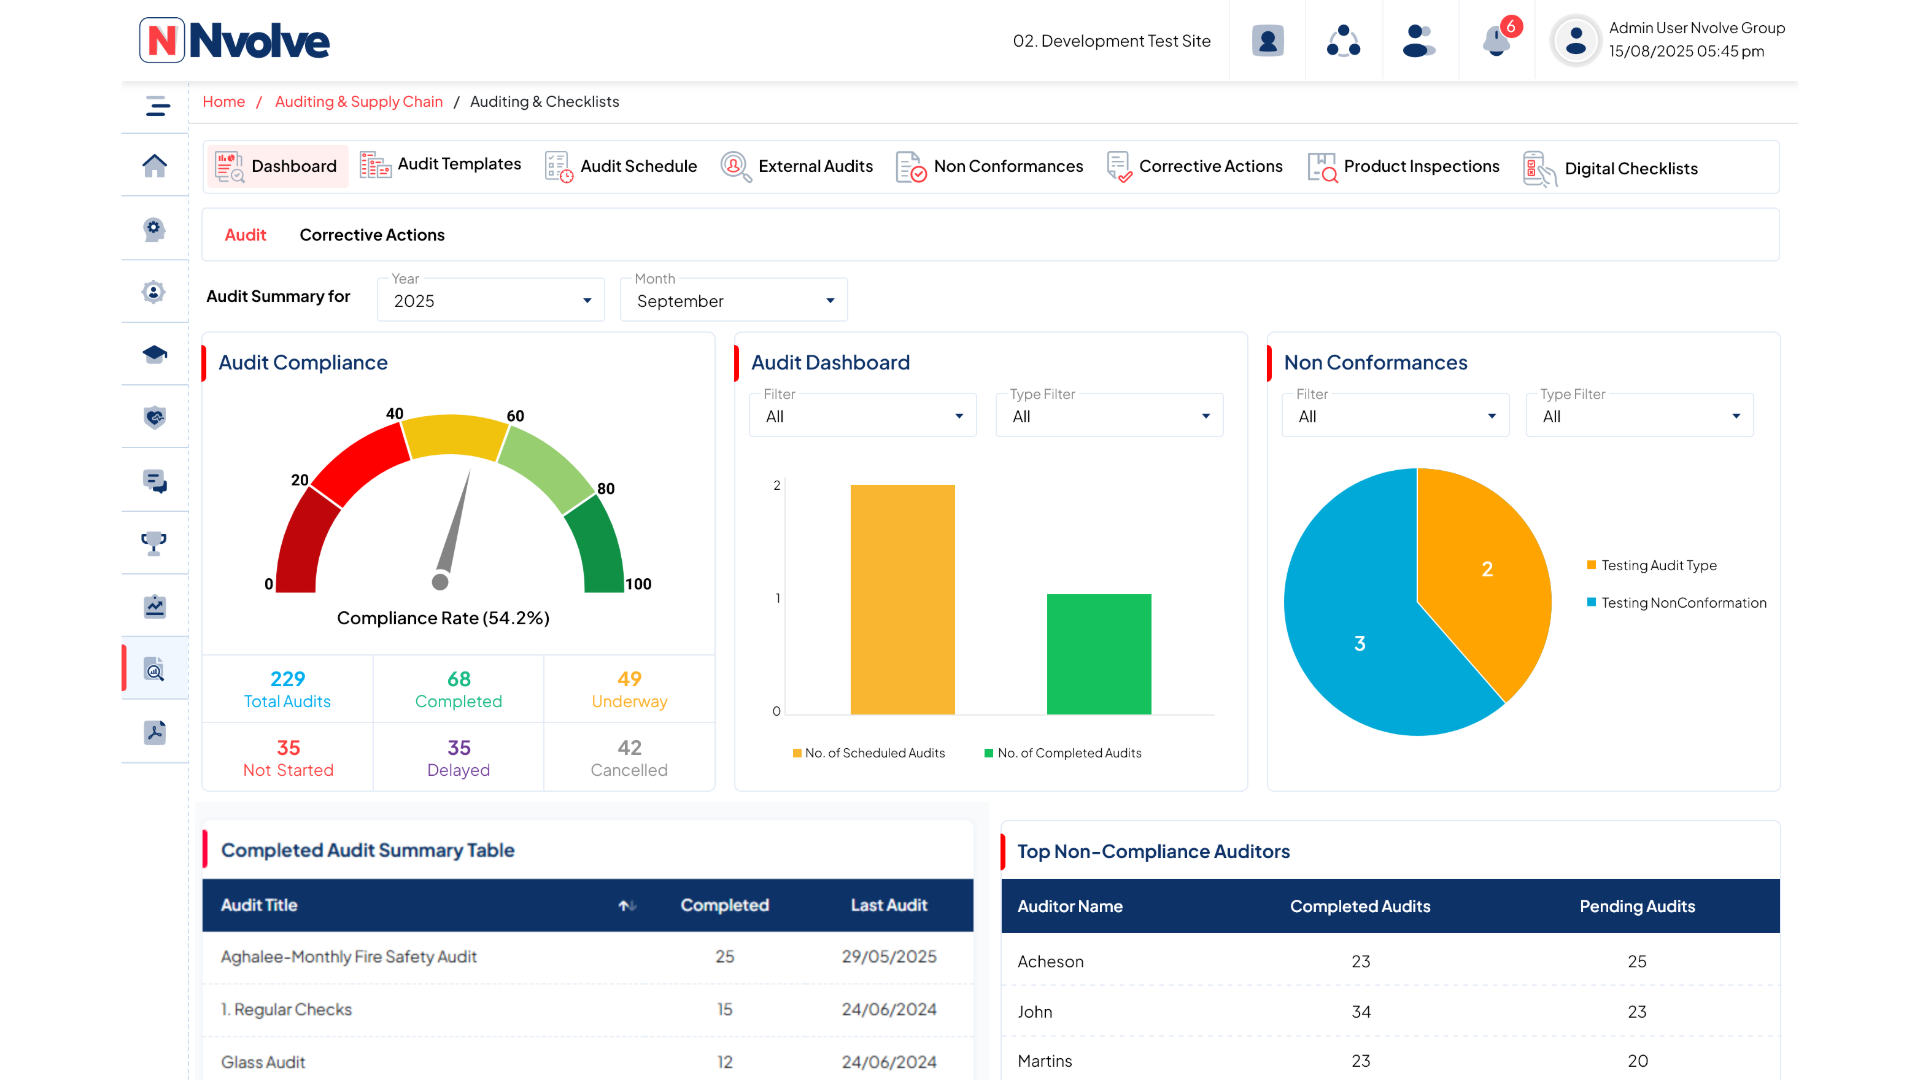The height and width of the screenshot is (1080, 1920).
Task: Select the Home icon in left sidebar
Action: (154, 166)
